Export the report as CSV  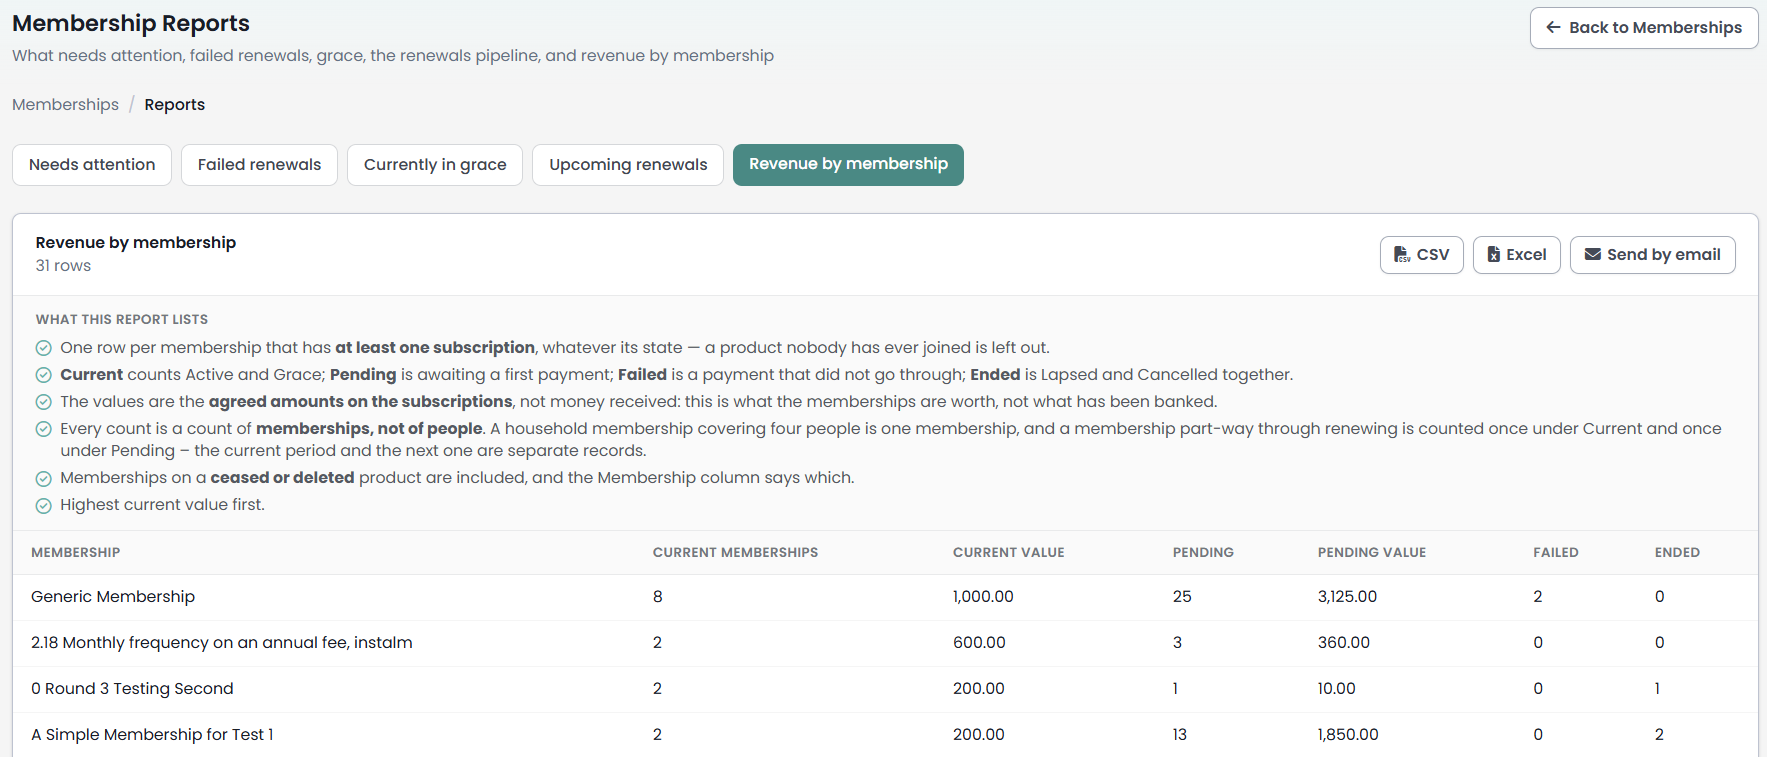click(1421, 255)
